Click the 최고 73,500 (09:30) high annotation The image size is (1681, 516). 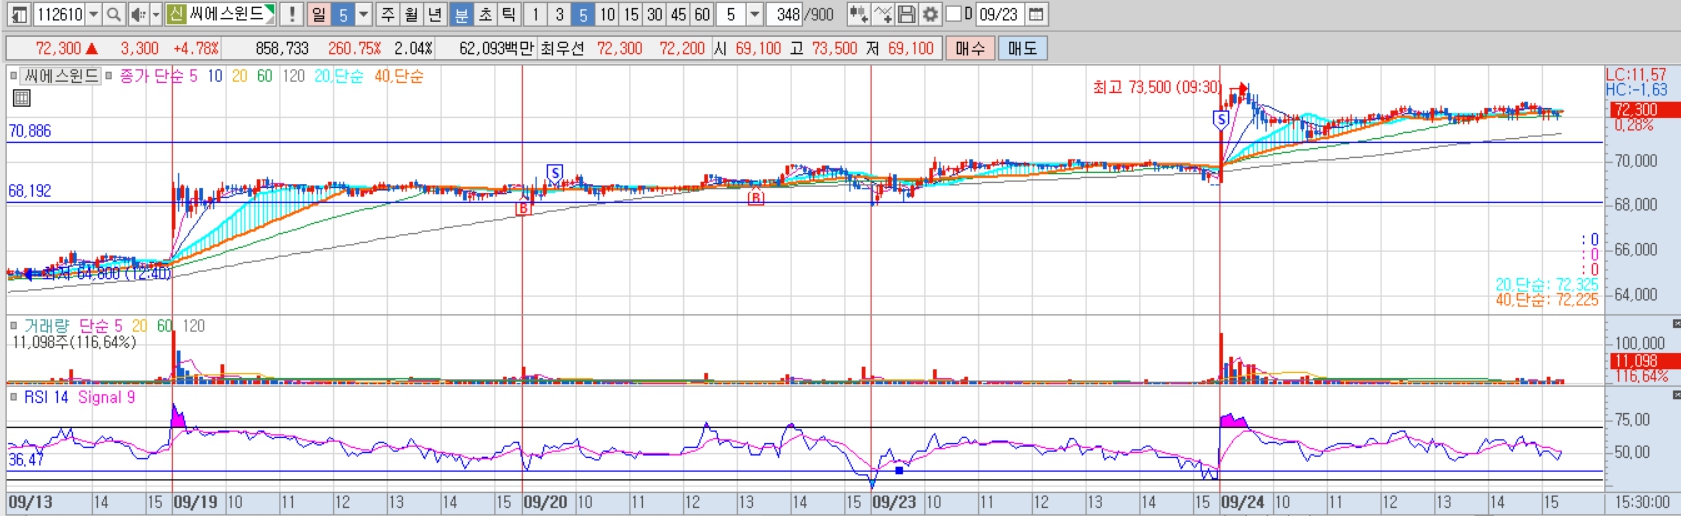1156,87
